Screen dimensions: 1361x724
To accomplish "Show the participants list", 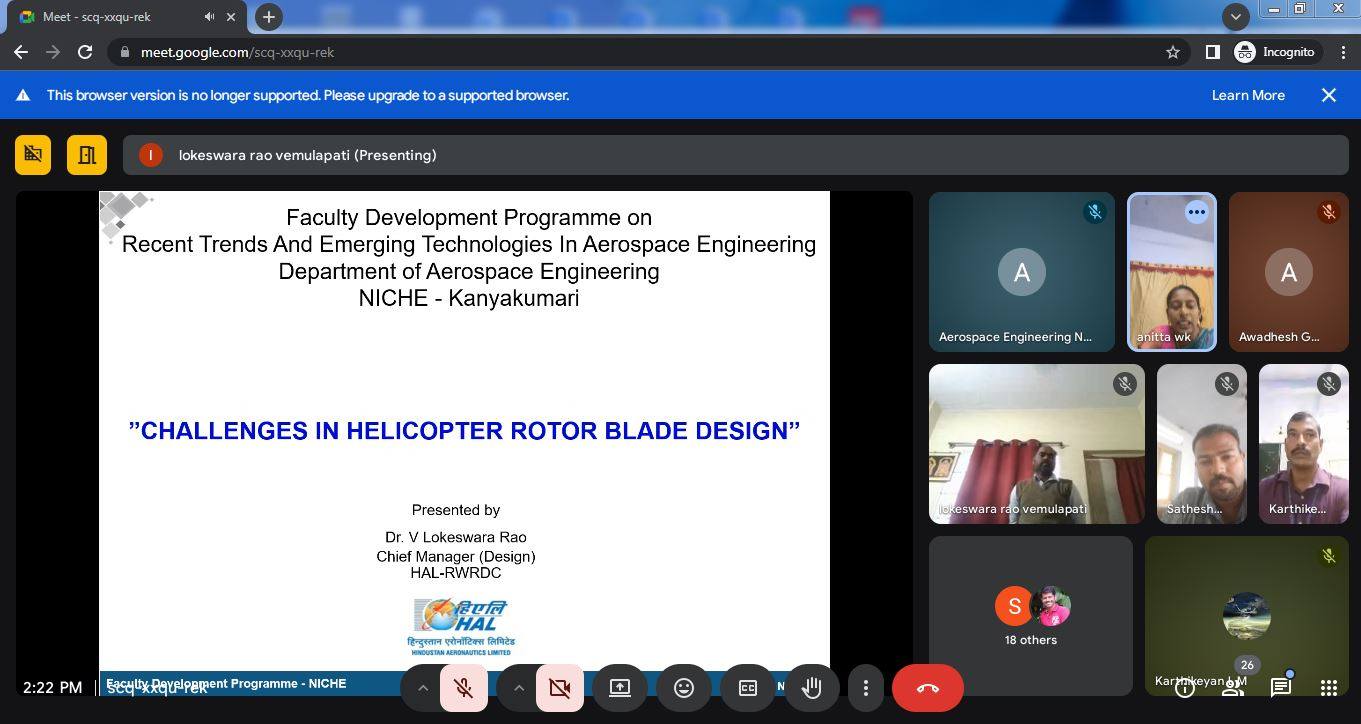I will pyautogui.click(x=1233, y=688).
